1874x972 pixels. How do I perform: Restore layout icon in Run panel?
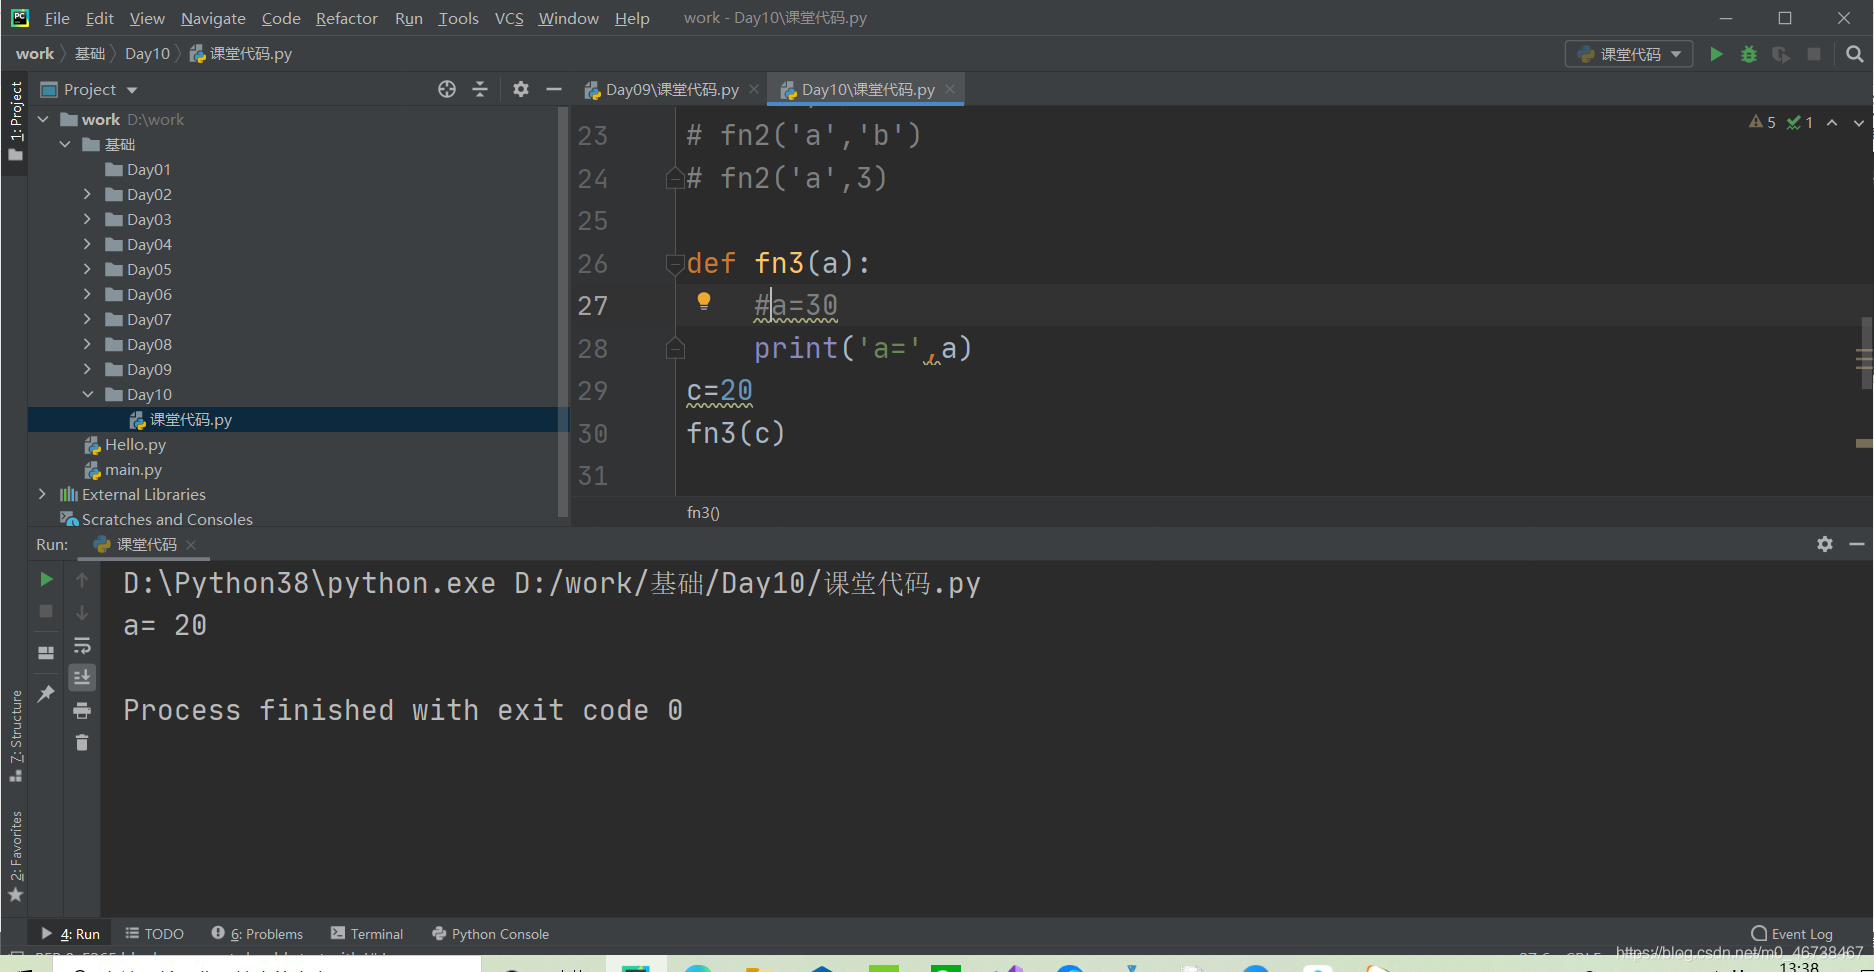[x=46, y=652]
